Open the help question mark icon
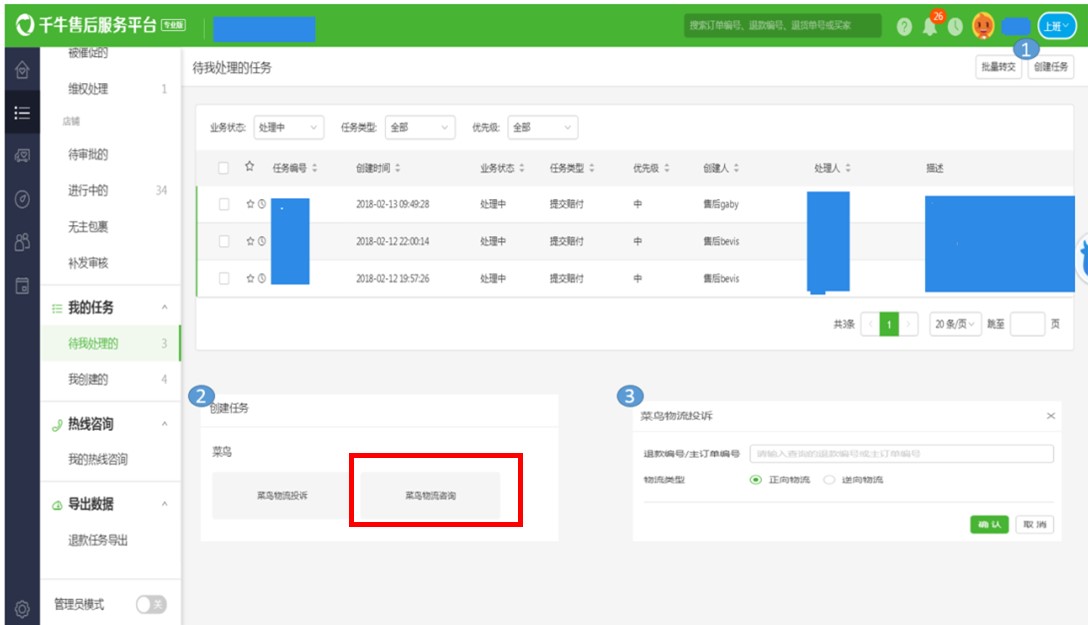 [x=904, y=27]
